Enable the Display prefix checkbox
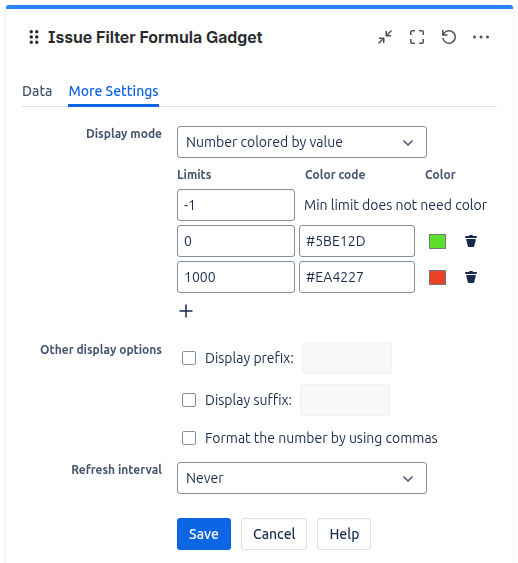Image resolution: width=518 pixels, height=563 pixels. pyautogui.click(x=189, y=358)
